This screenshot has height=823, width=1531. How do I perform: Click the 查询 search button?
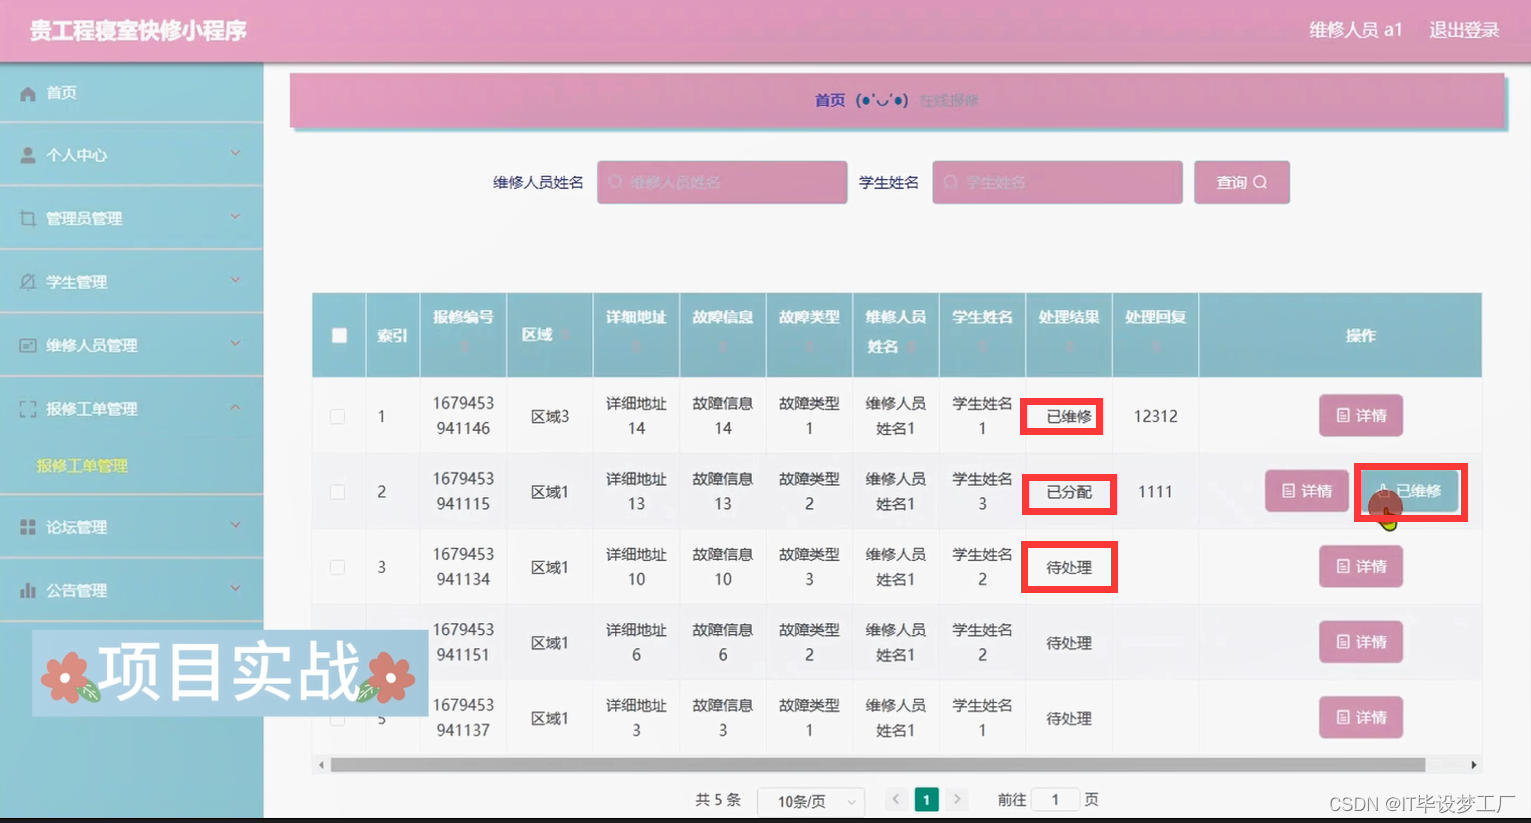[1242, 182]
